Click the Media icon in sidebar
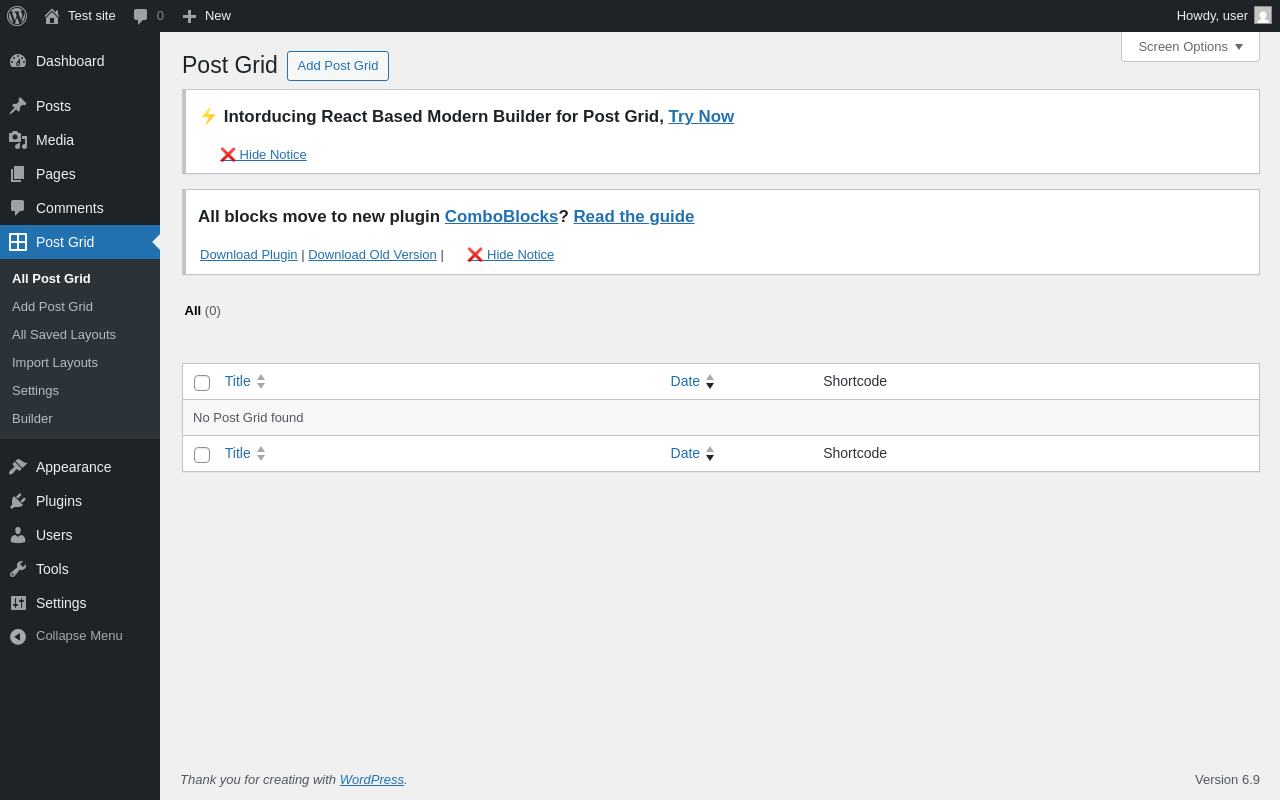The width and height of the screenshot is (1280, 800). coord(18,140)
